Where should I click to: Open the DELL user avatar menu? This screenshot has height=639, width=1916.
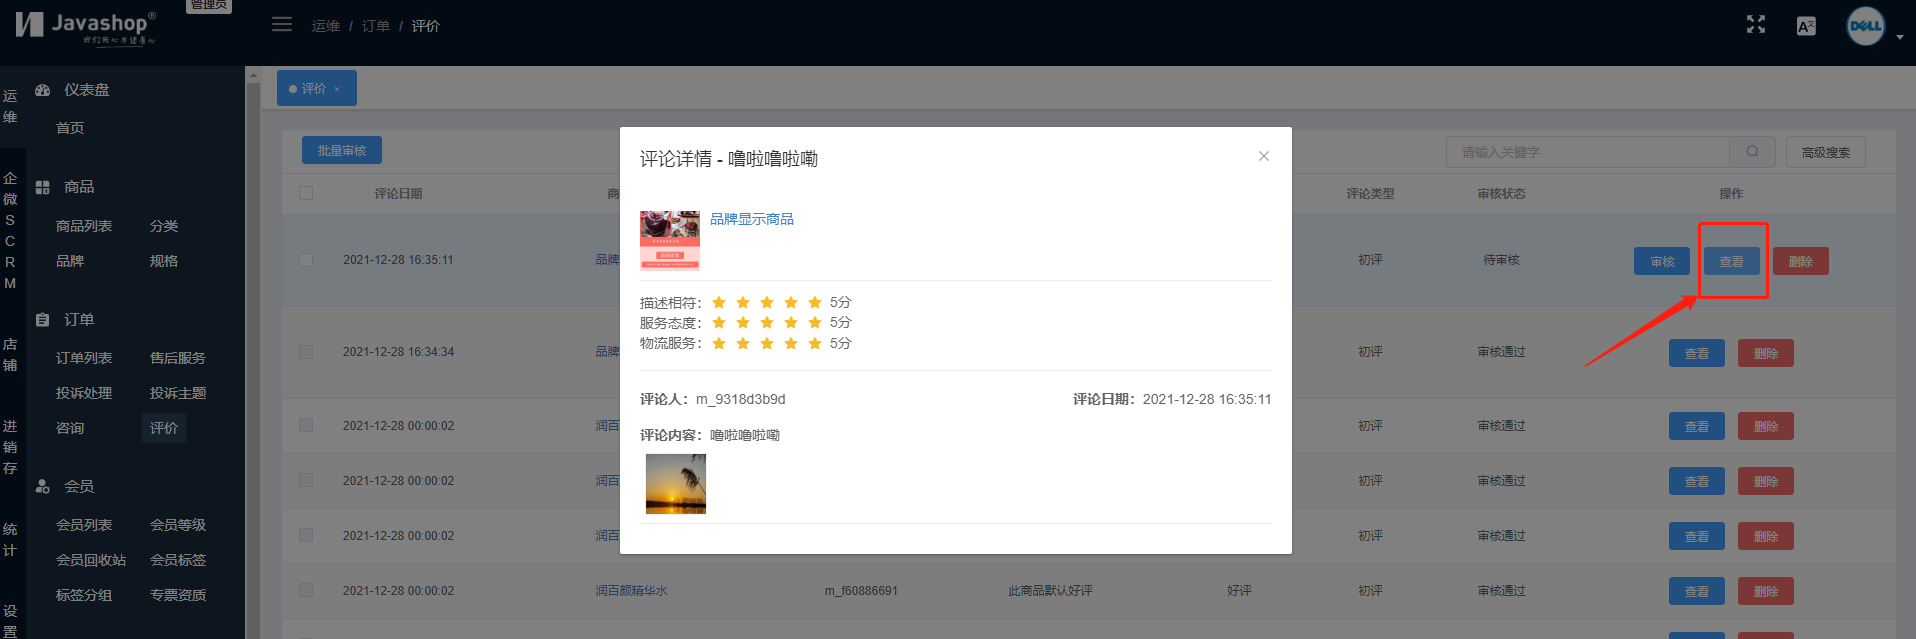click(1865, 26)
